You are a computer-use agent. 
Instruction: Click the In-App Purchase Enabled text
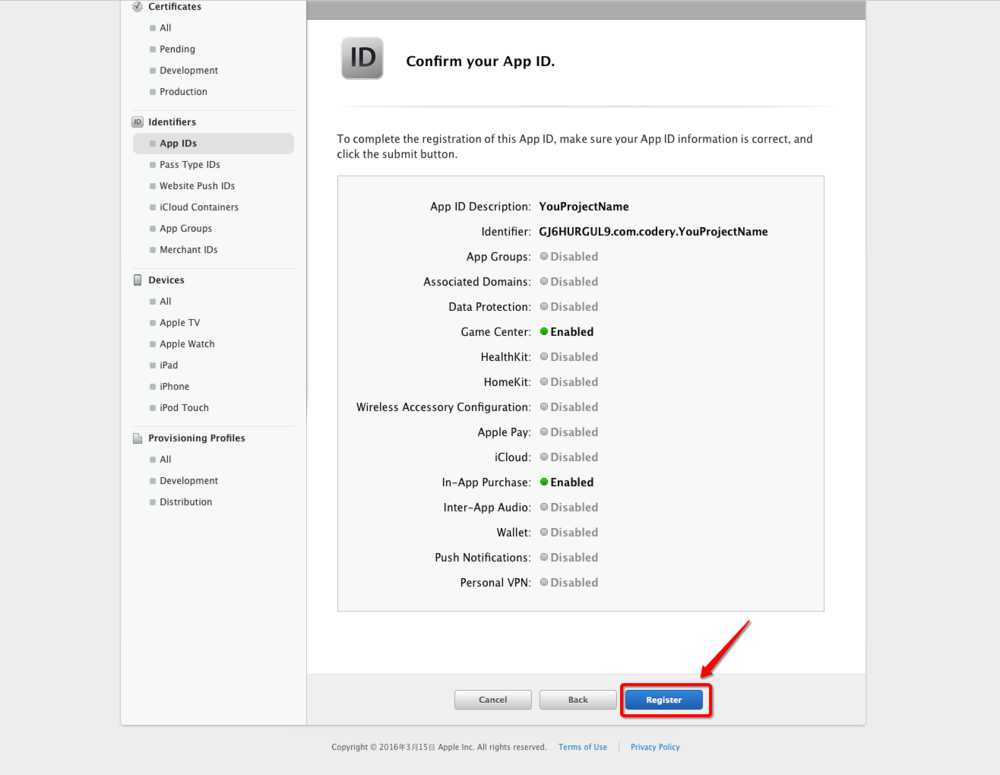(x=571, y=482)
